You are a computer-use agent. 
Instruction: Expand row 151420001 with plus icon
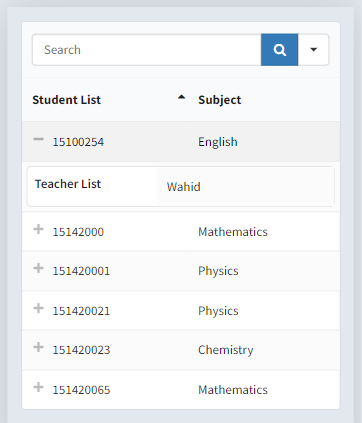39,268
